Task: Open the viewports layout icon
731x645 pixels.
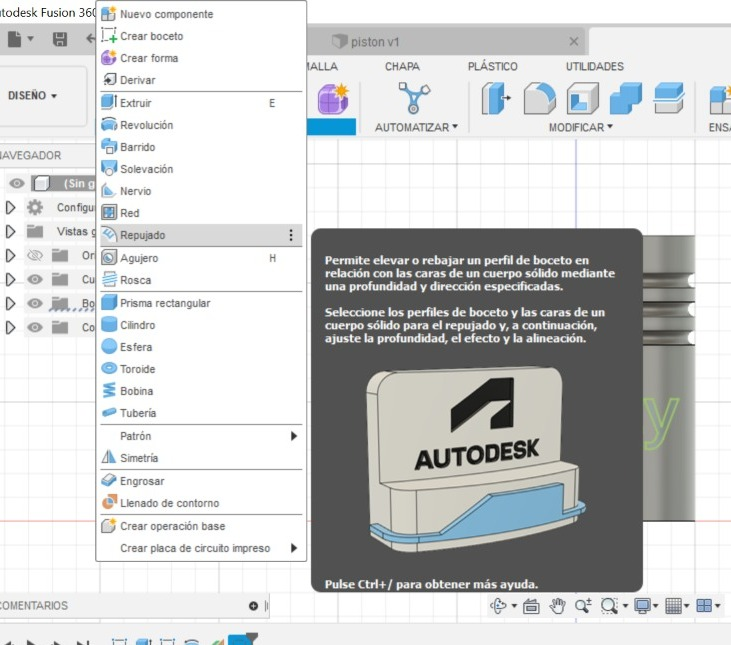Action: pyautogui.click(x=704, y=606)
